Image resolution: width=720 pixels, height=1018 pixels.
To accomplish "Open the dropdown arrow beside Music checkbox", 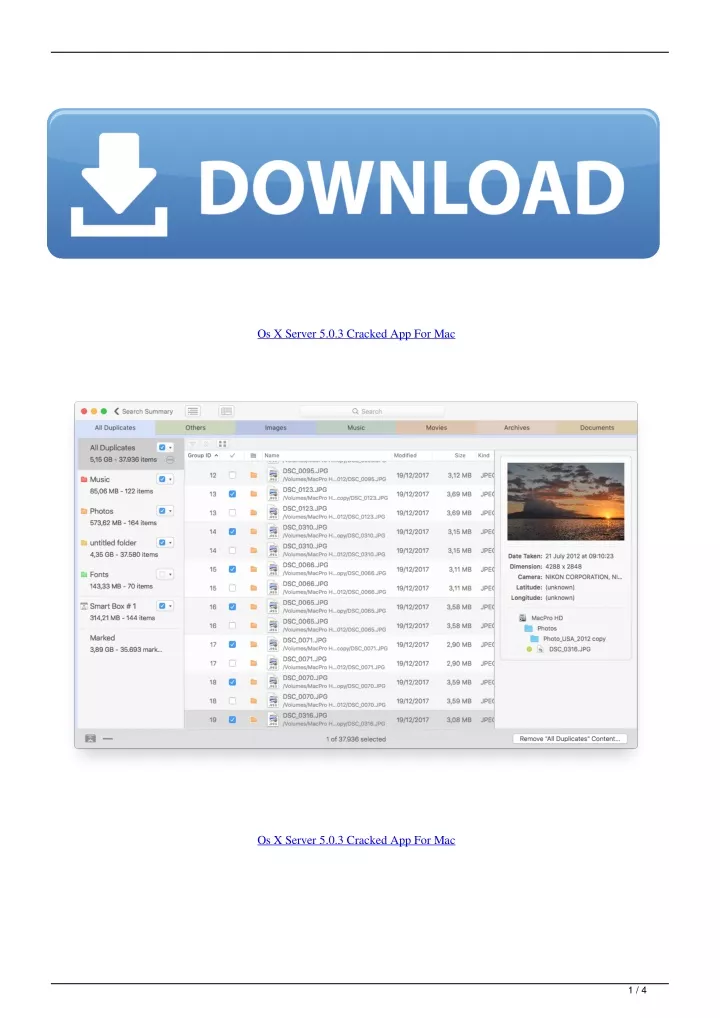I will pyautogui.click(x=170, y=479).
